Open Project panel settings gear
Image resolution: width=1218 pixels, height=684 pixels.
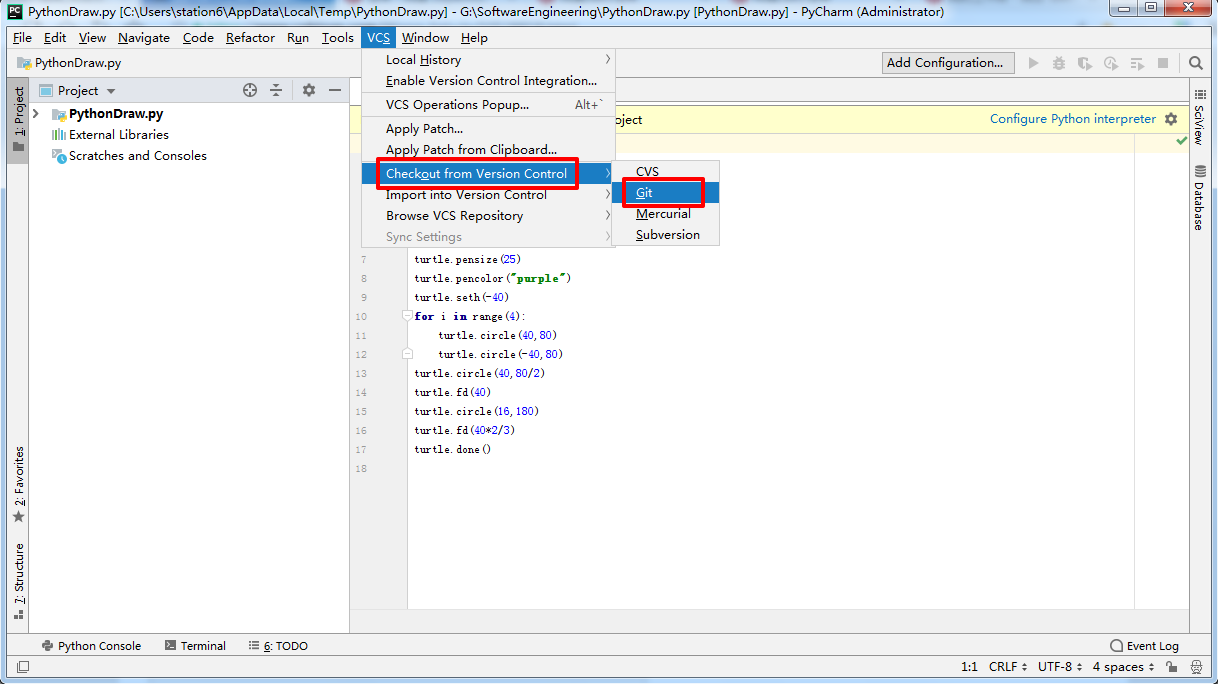tap(309, 90)
